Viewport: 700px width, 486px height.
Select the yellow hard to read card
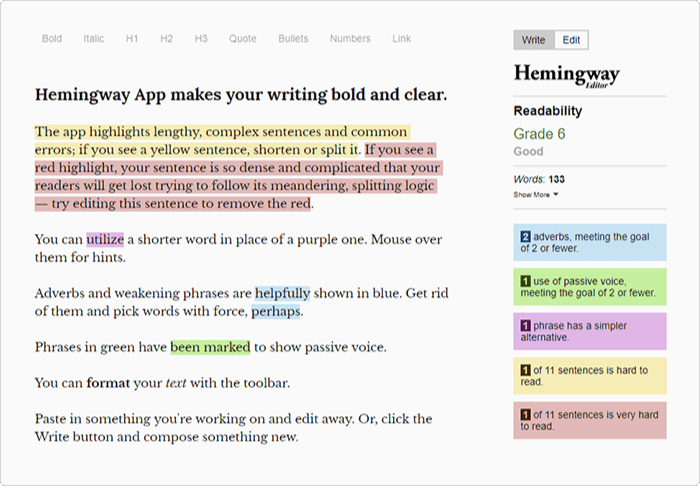click(590, 376)
